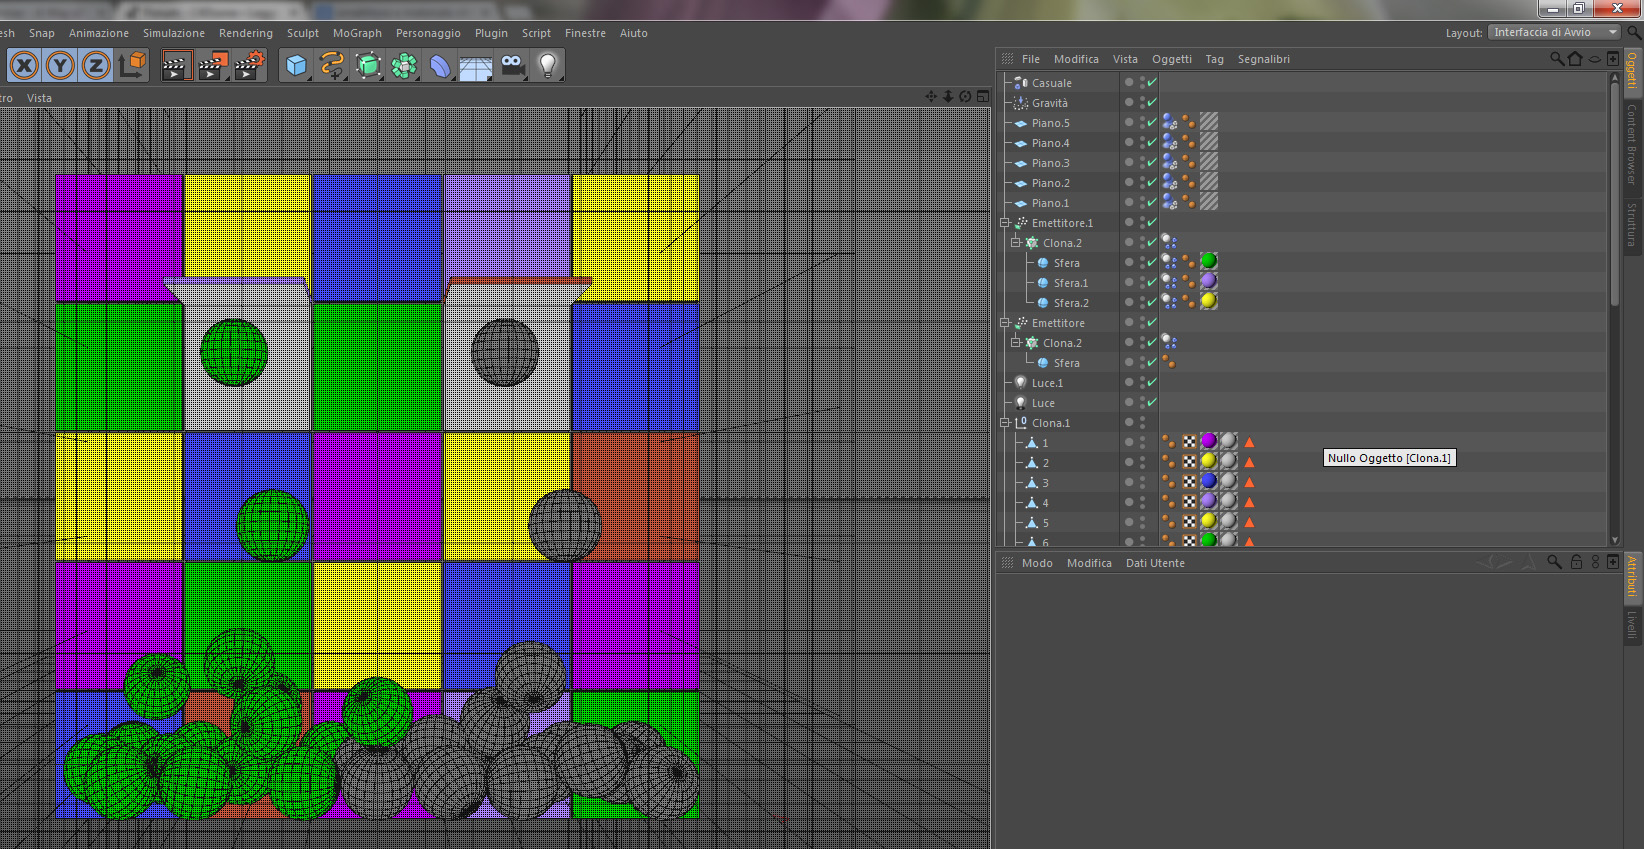
Task: Open the Object Manager Oggetti menu
Action: pyautogui.click(x=1172, y=59)
